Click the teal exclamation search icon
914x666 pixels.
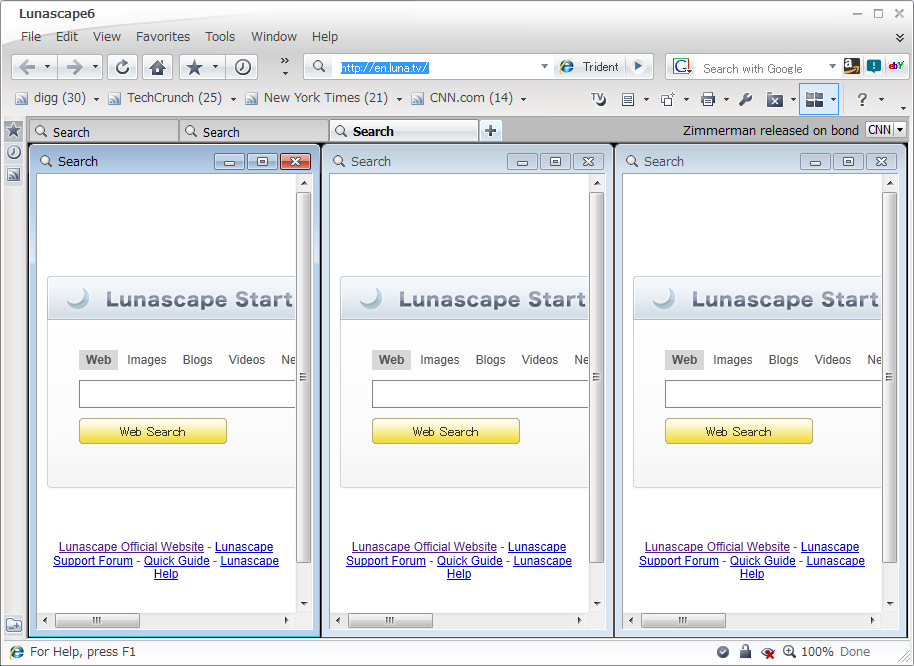pos(873,66)
